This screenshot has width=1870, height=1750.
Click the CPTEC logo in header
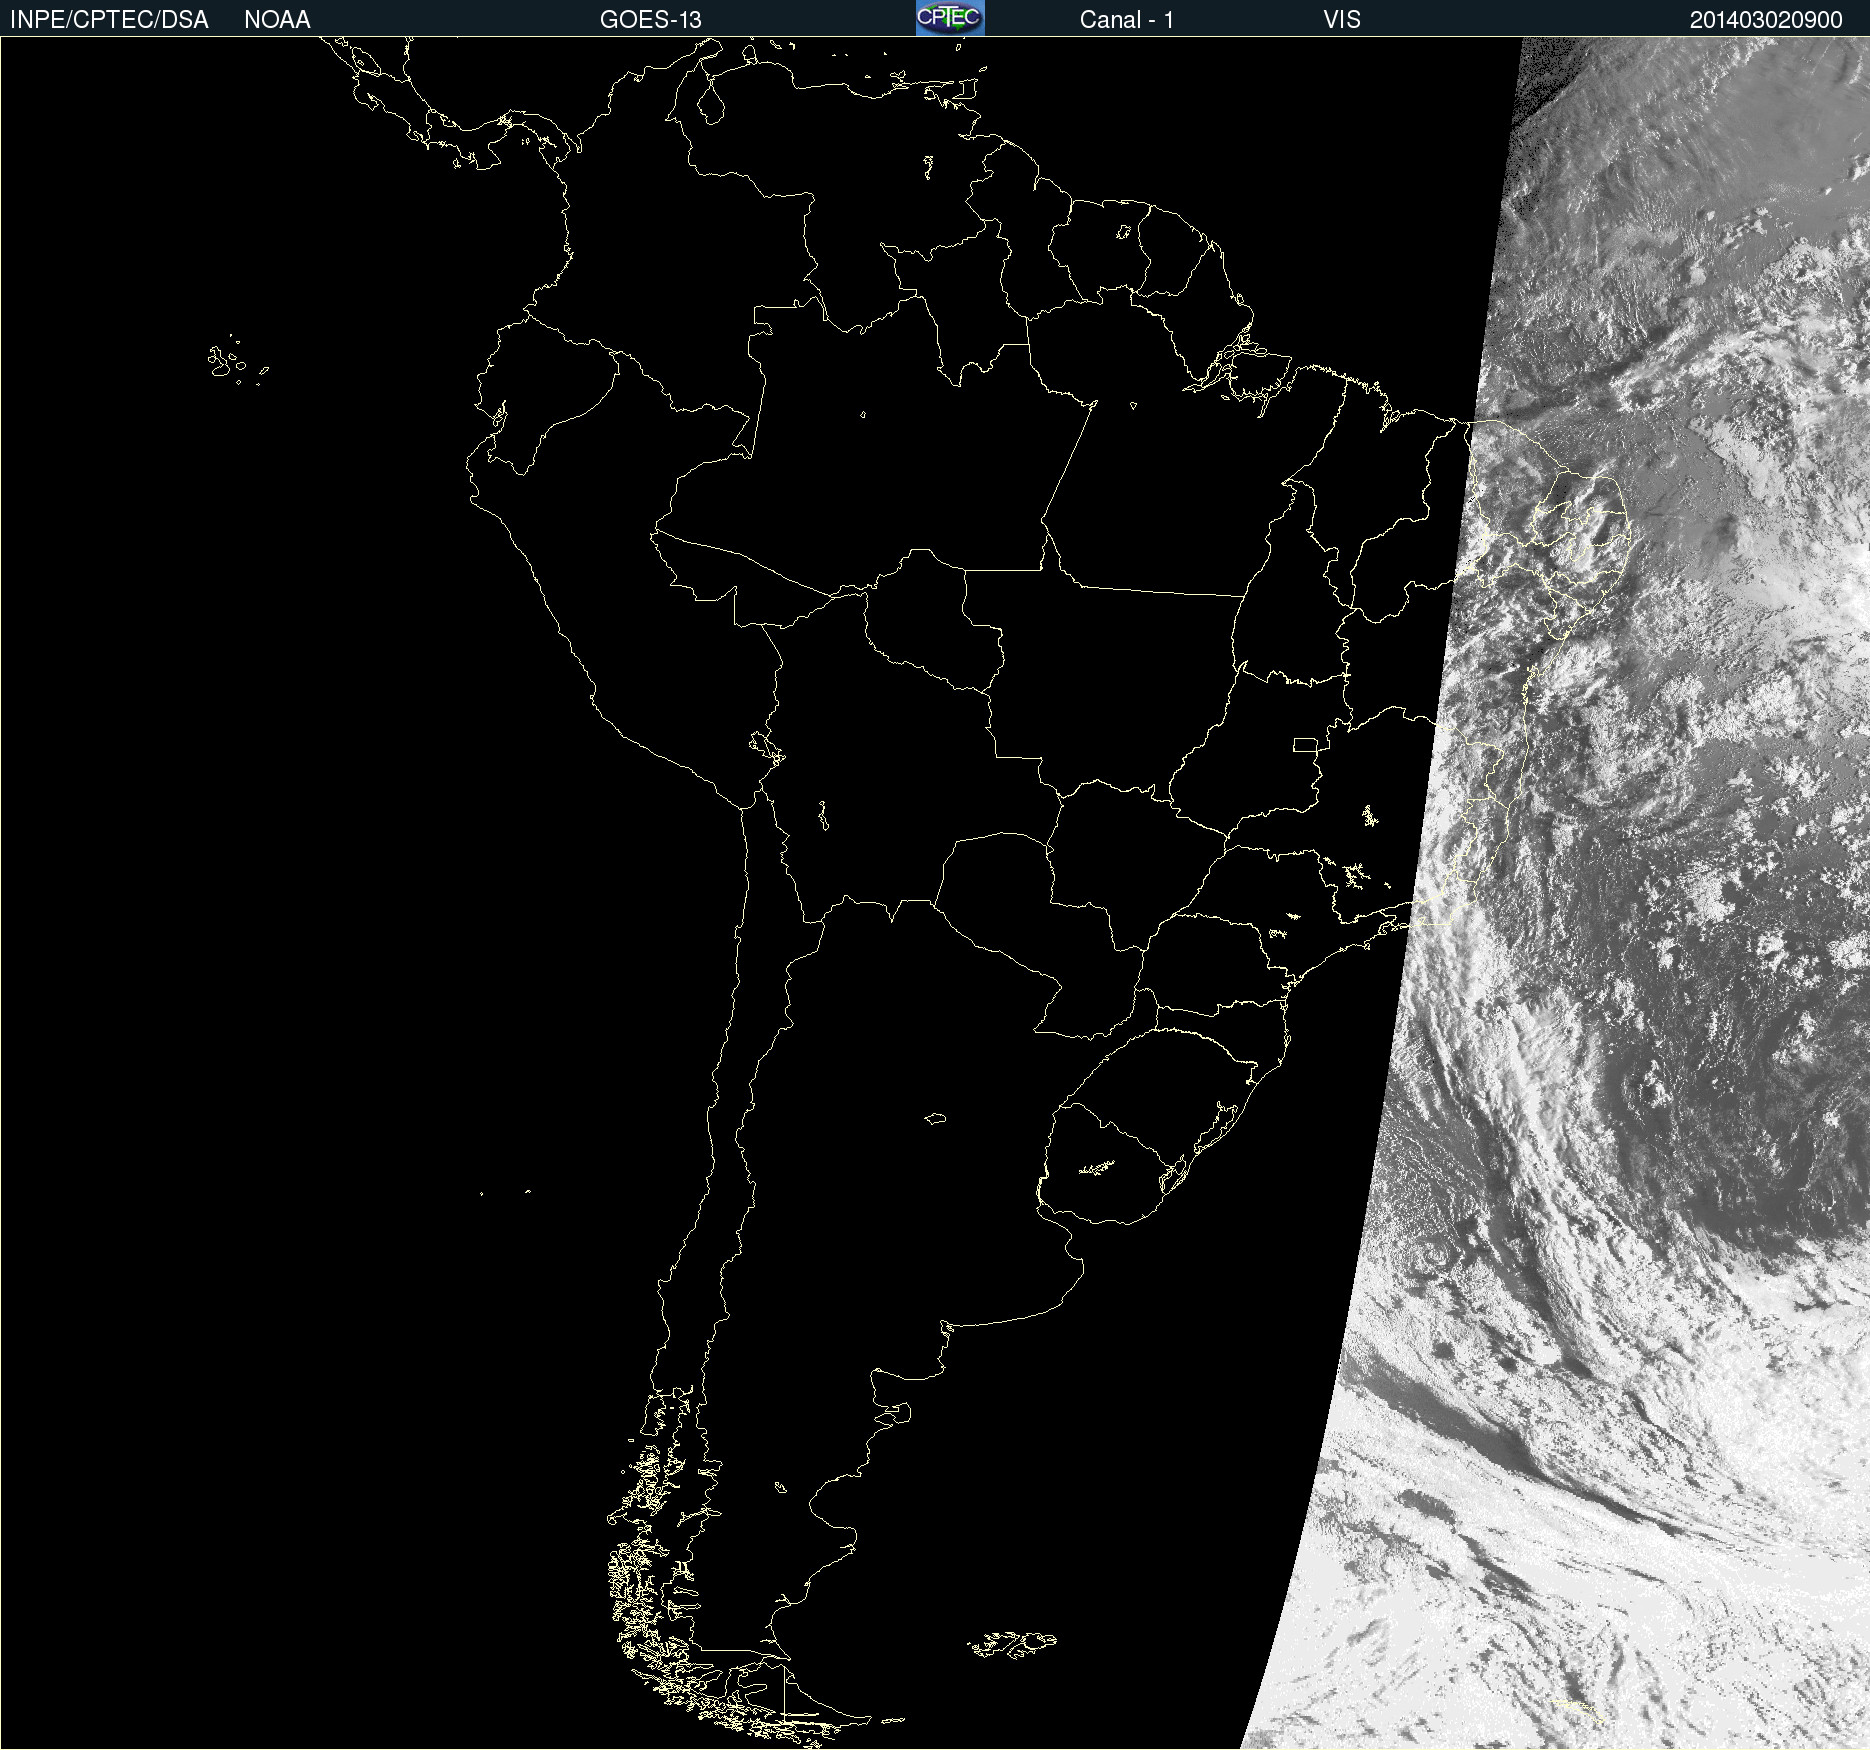point(950,18)
